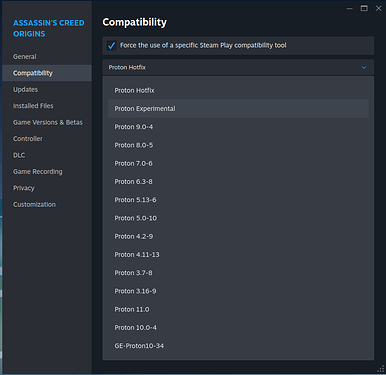Screen dimensions: 386x375
Task: Click the window resize grip icon
Action: [x=381, y=368]
